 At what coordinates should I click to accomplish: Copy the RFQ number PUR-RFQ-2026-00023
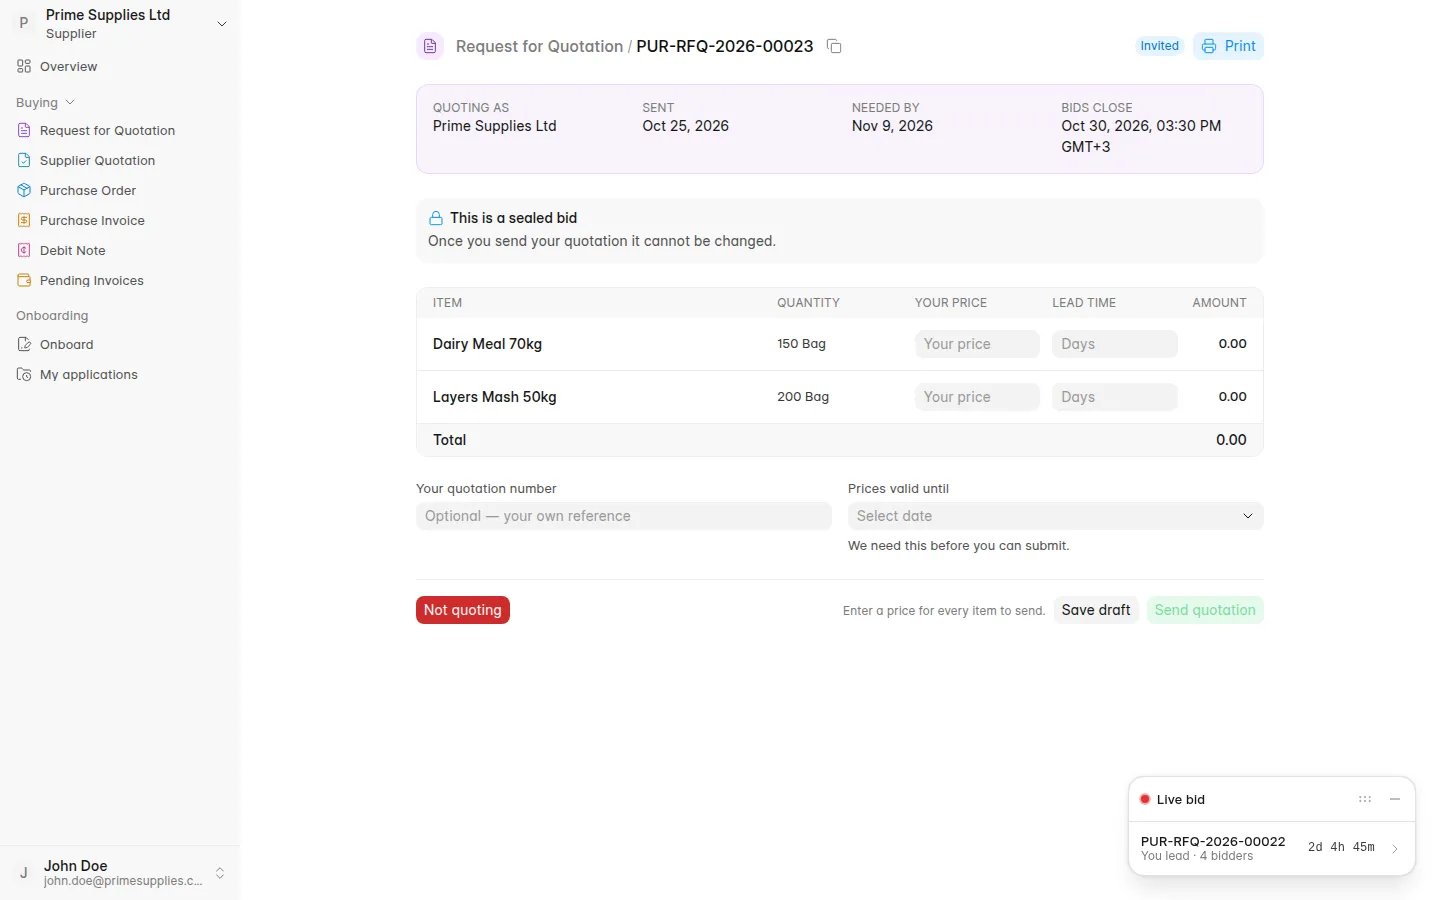[x=834, y=46]
